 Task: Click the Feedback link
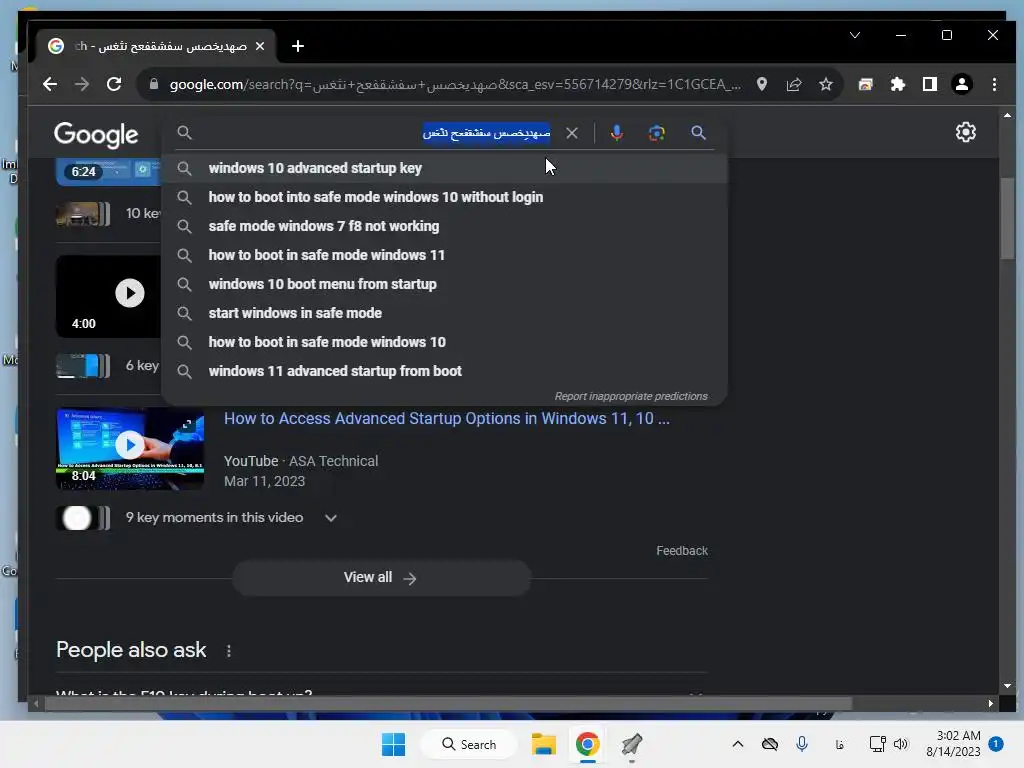point(682,551)
